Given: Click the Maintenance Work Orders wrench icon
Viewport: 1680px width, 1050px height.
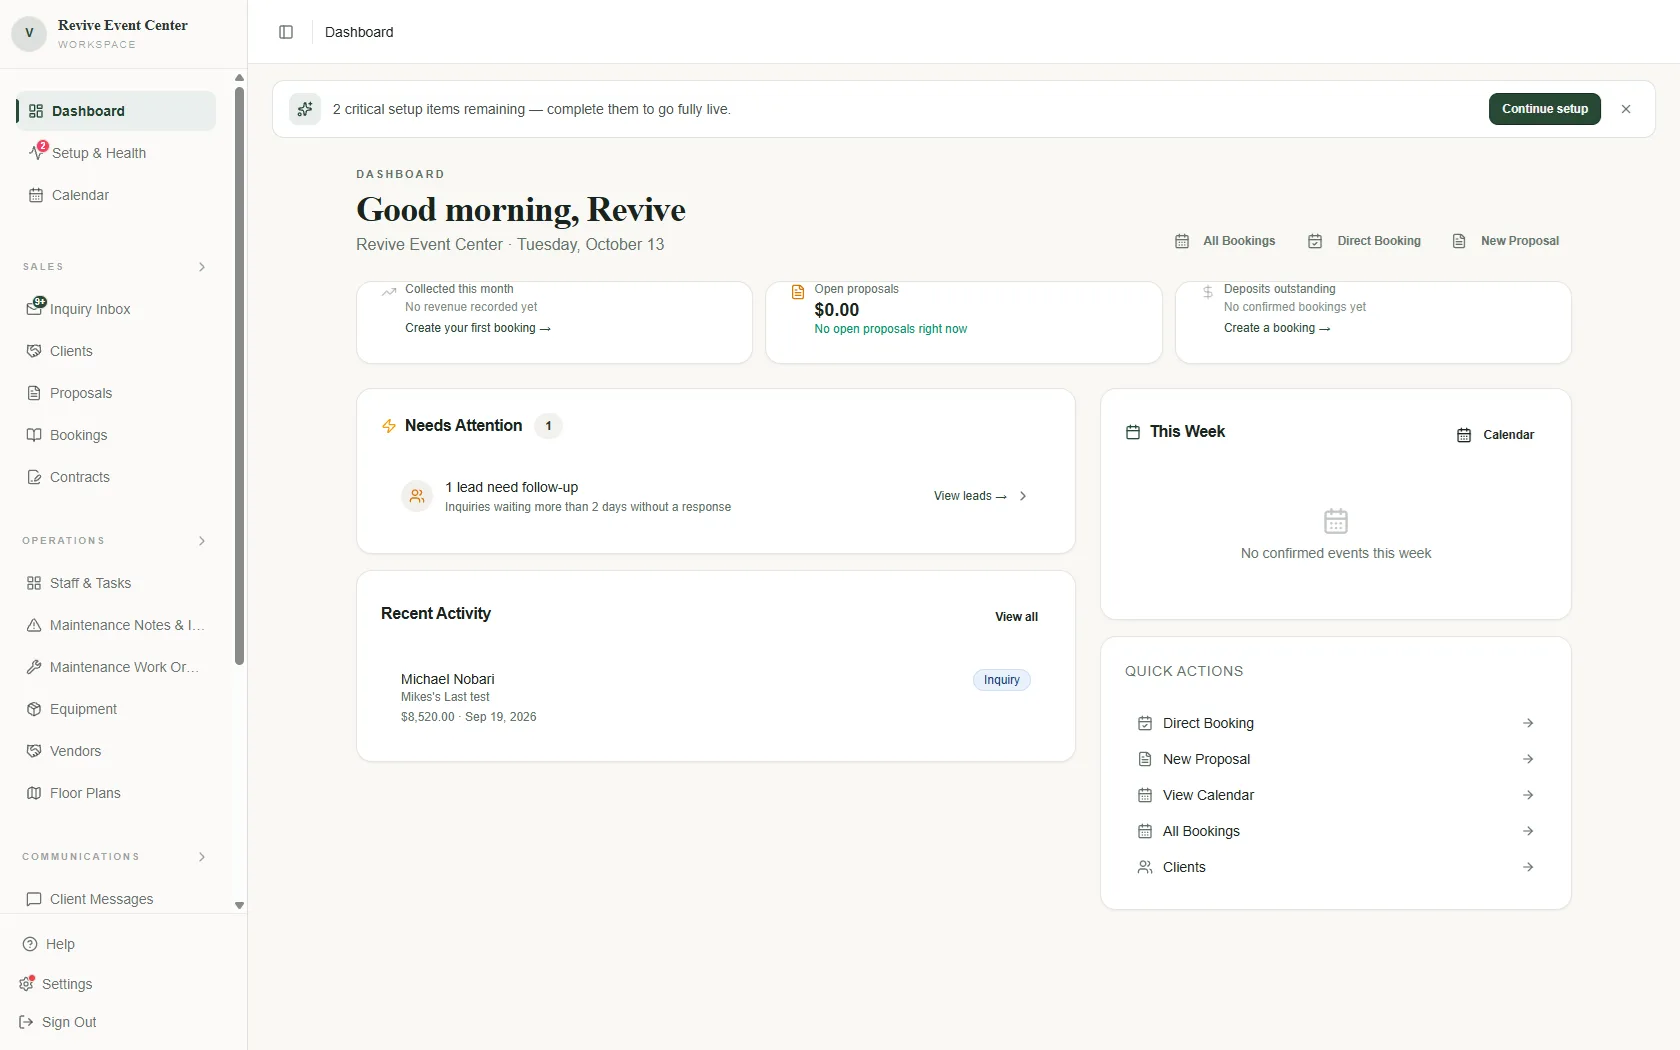Looking at the screenshot, I should pyautogui.click(x=34, y=667).
